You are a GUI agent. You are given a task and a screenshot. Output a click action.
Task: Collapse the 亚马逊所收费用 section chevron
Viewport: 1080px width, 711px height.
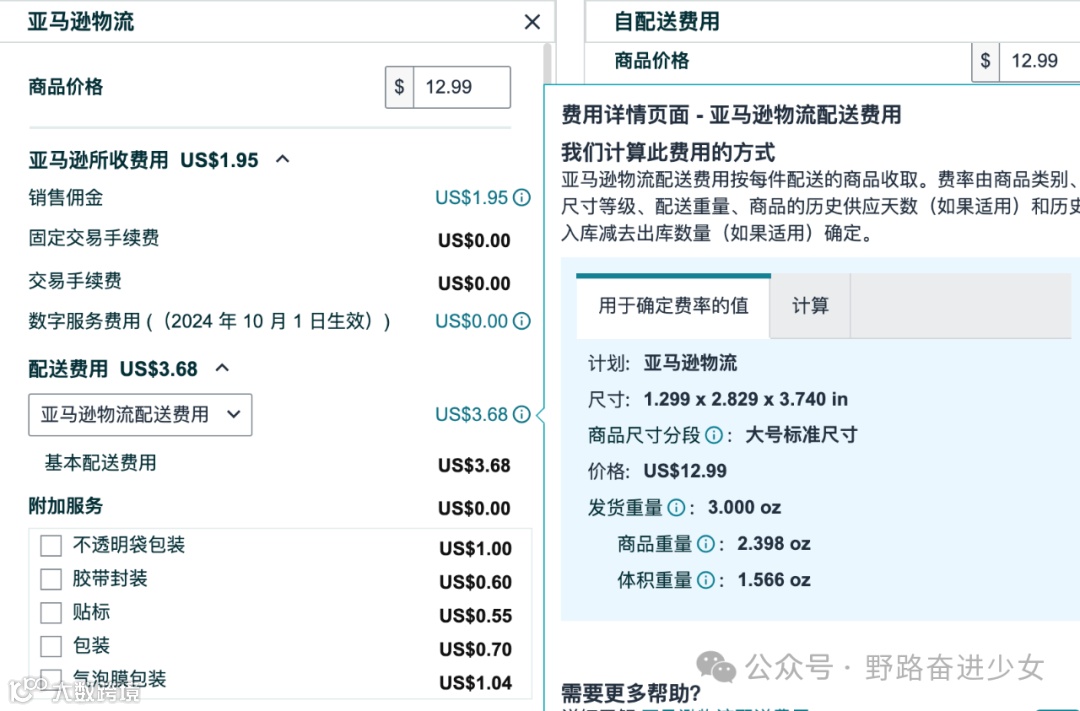(282, 159)
